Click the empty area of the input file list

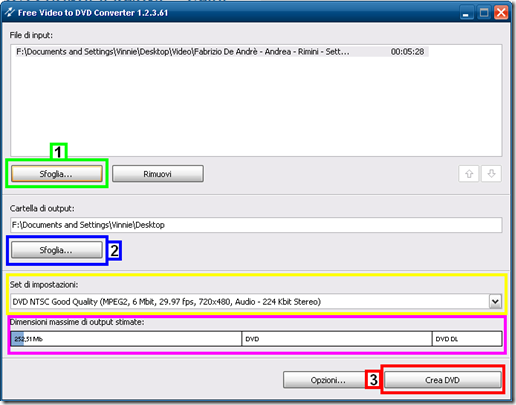click(x=256, y=107)
